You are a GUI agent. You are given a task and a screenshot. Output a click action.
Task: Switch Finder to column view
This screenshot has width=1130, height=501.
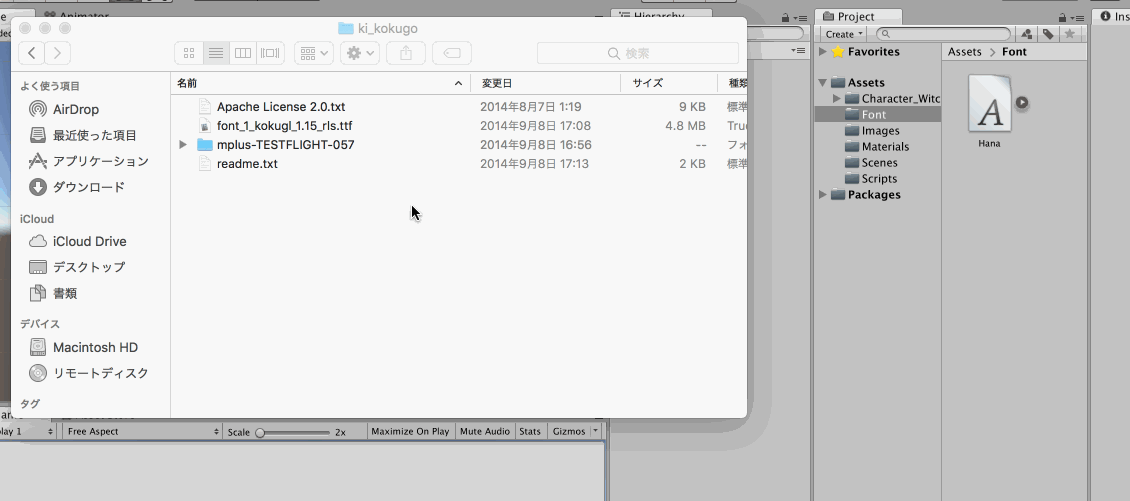click(243, 53)
